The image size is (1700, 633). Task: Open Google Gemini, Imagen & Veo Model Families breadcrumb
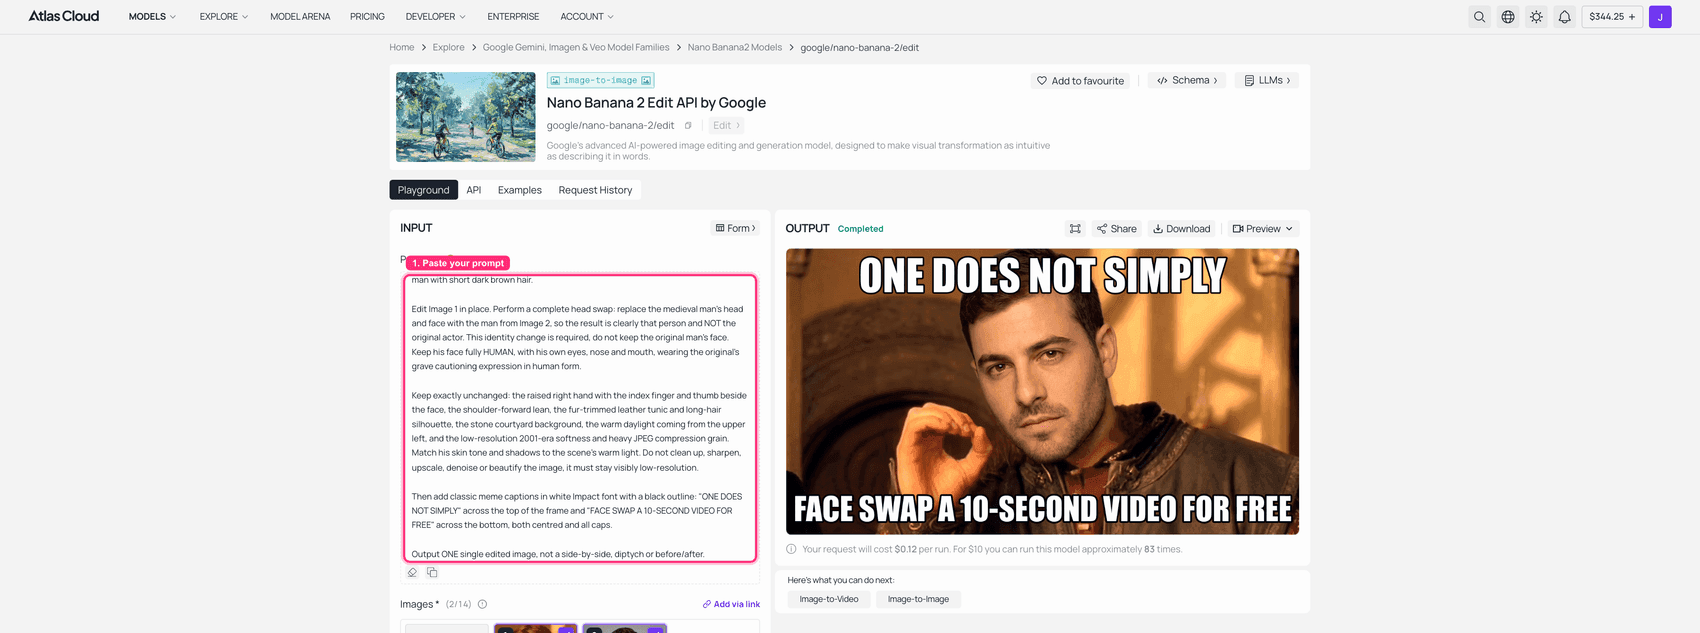tap(576, 47)
